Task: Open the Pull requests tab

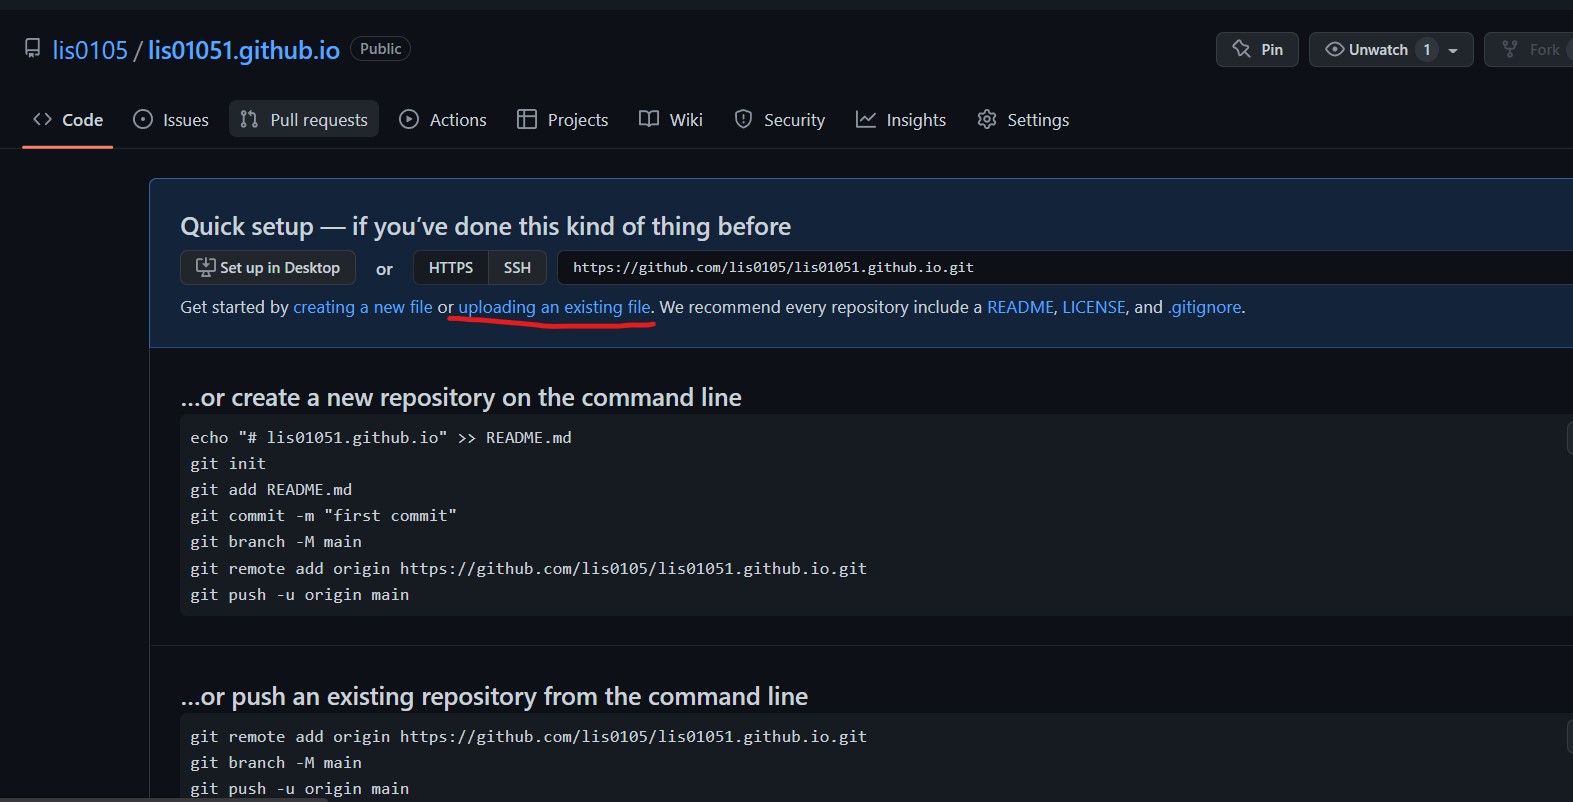Action: coord(304,120)
